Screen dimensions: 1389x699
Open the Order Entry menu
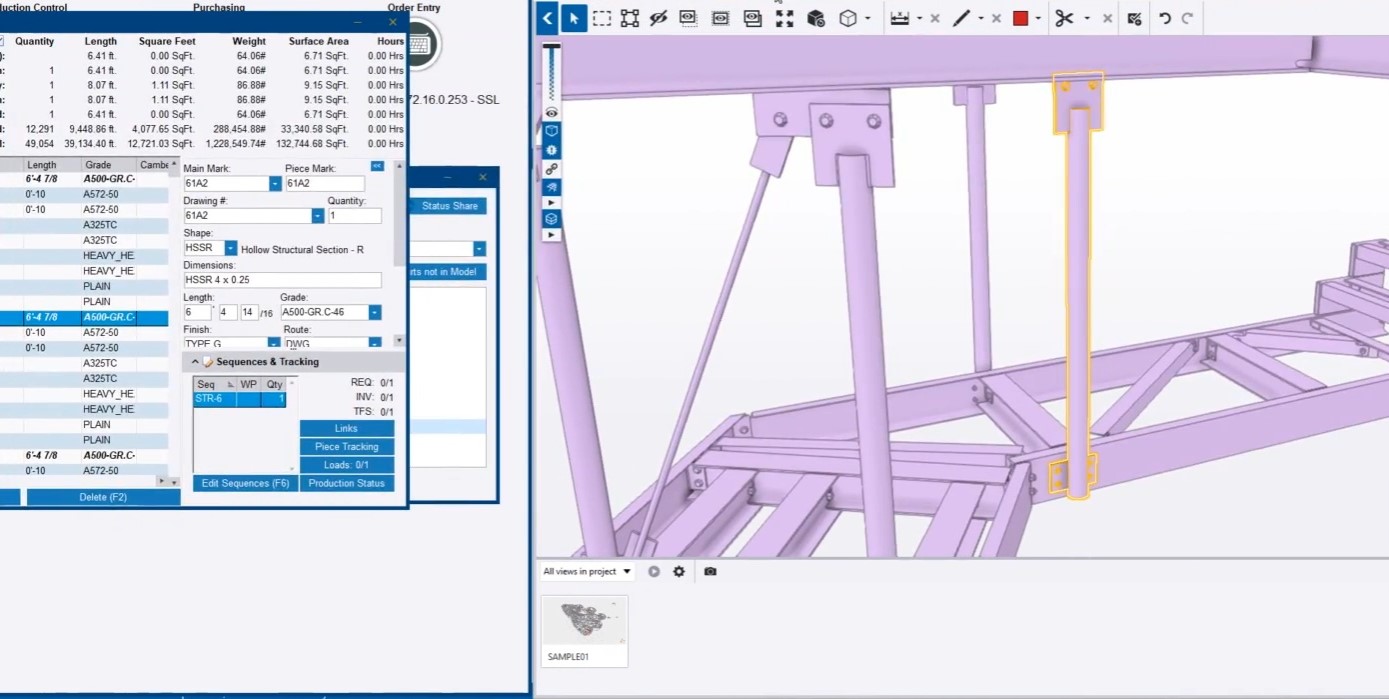(414, 7)
